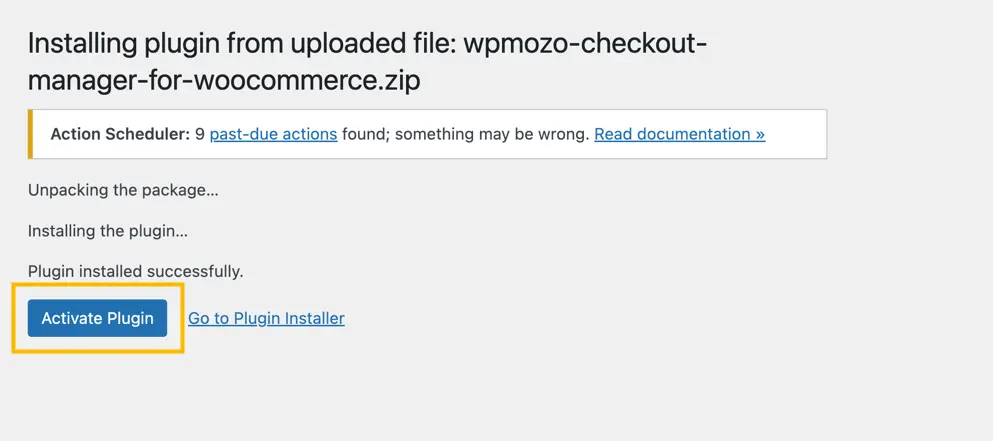993x441 pixels.
Task: Click the "Unpacking the package…" status line
Action: click(x=123, y=189)
